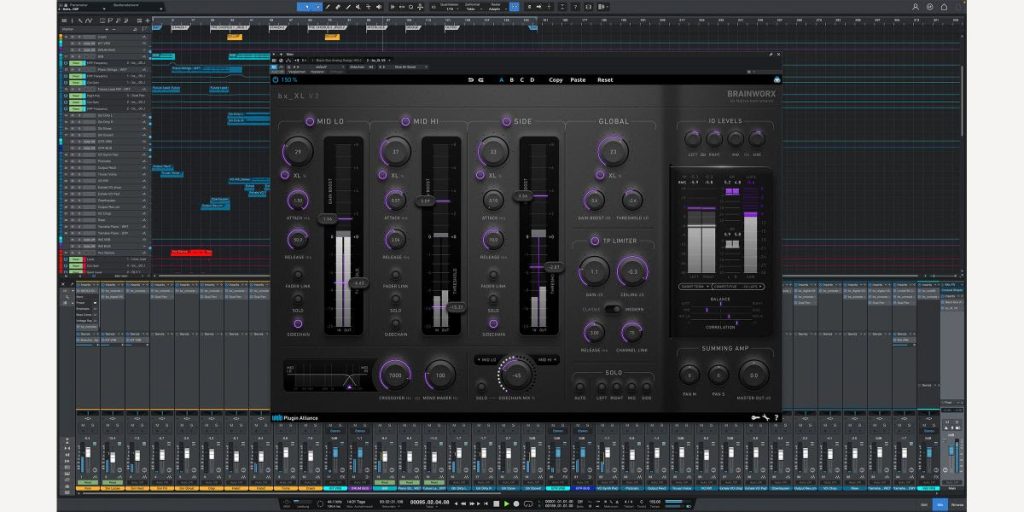
Task: Open the MID HI sidechain source dropdown
Action: (545, 358)
